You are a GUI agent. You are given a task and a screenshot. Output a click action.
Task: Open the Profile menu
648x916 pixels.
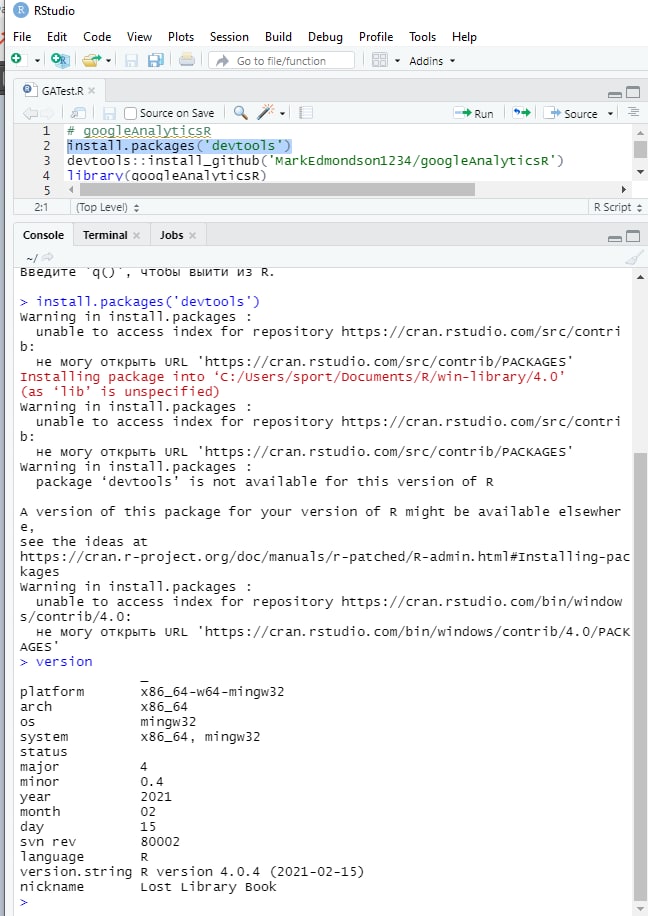[x=376, y=37]
